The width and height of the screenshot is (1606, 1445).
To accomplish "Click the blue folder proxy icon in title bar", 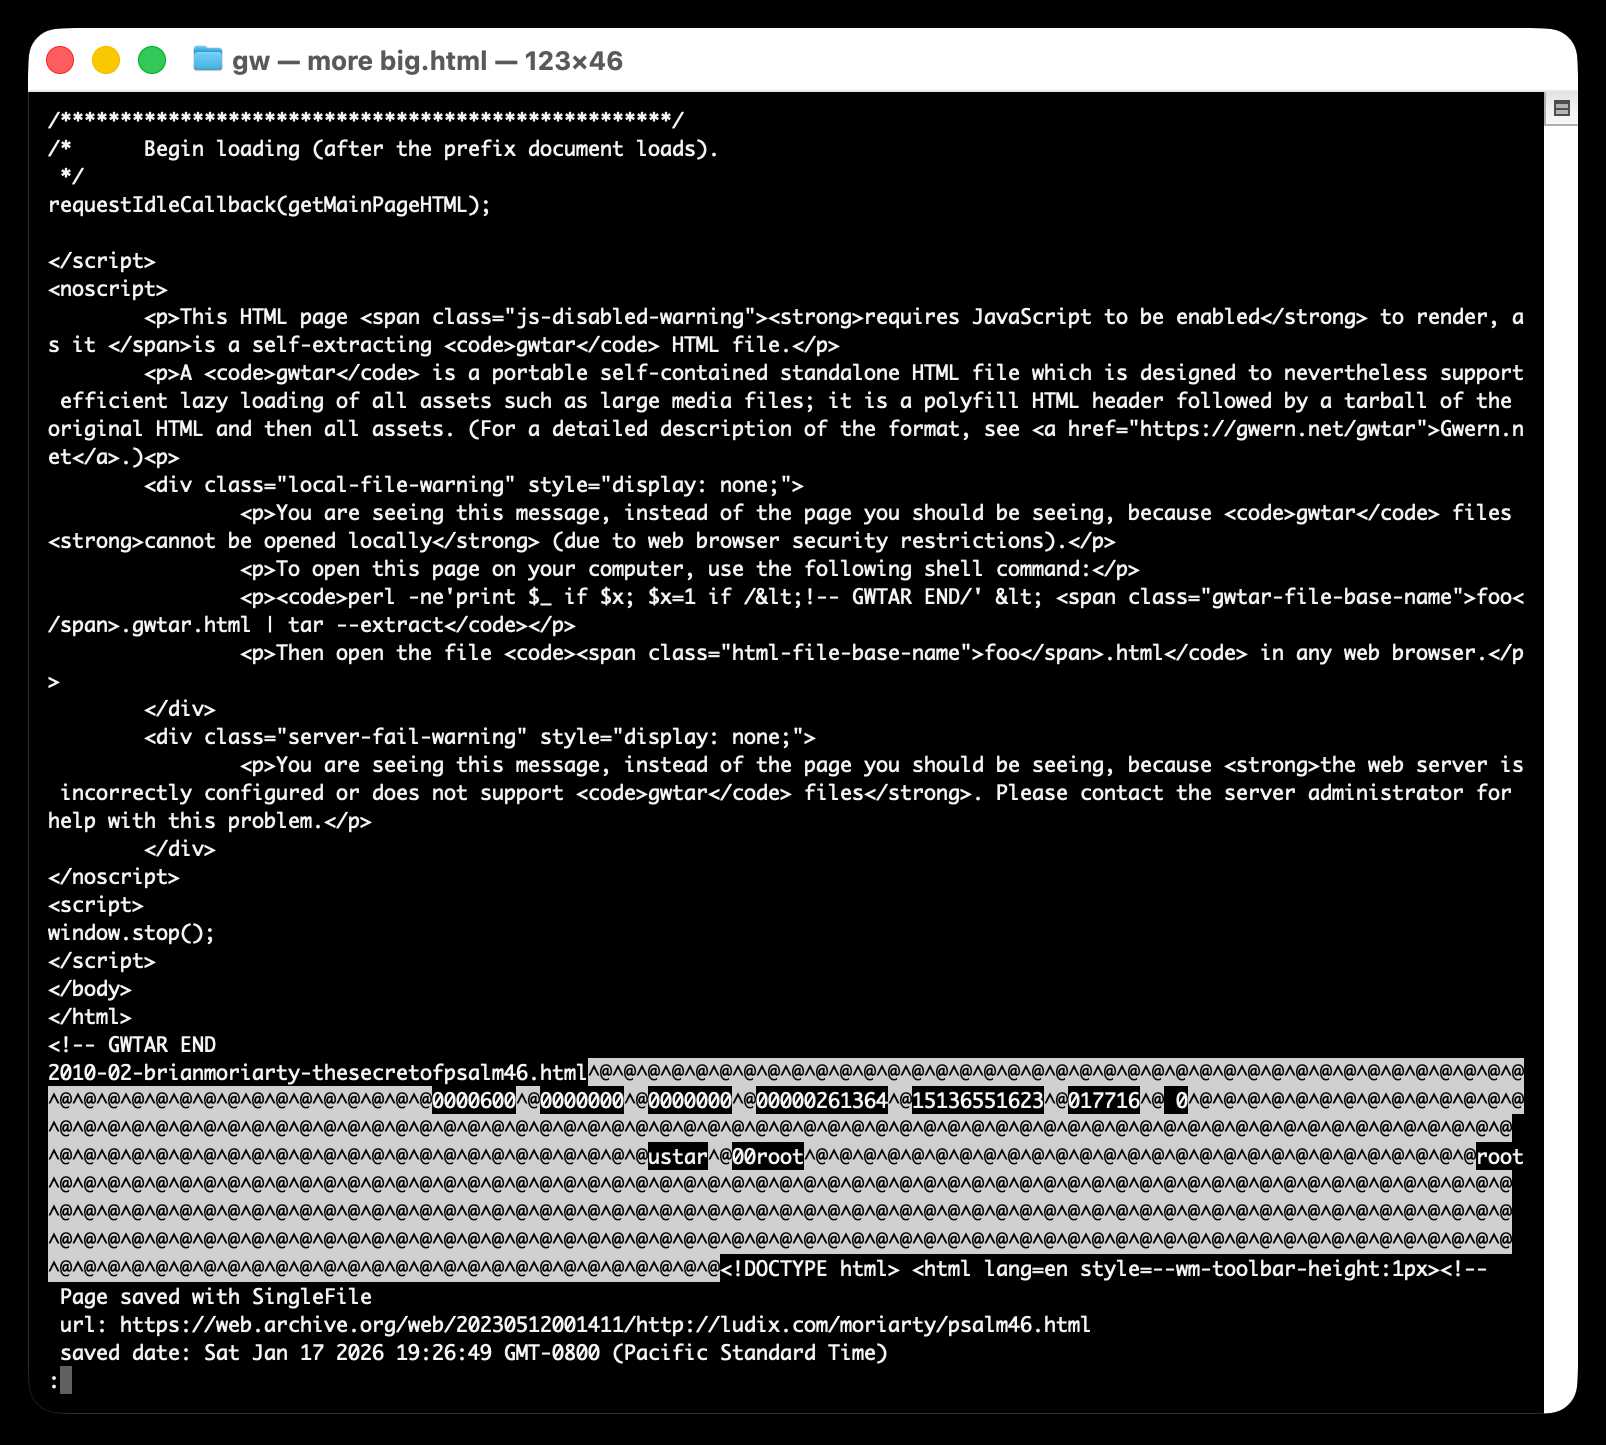I will [x=207, y=60].
